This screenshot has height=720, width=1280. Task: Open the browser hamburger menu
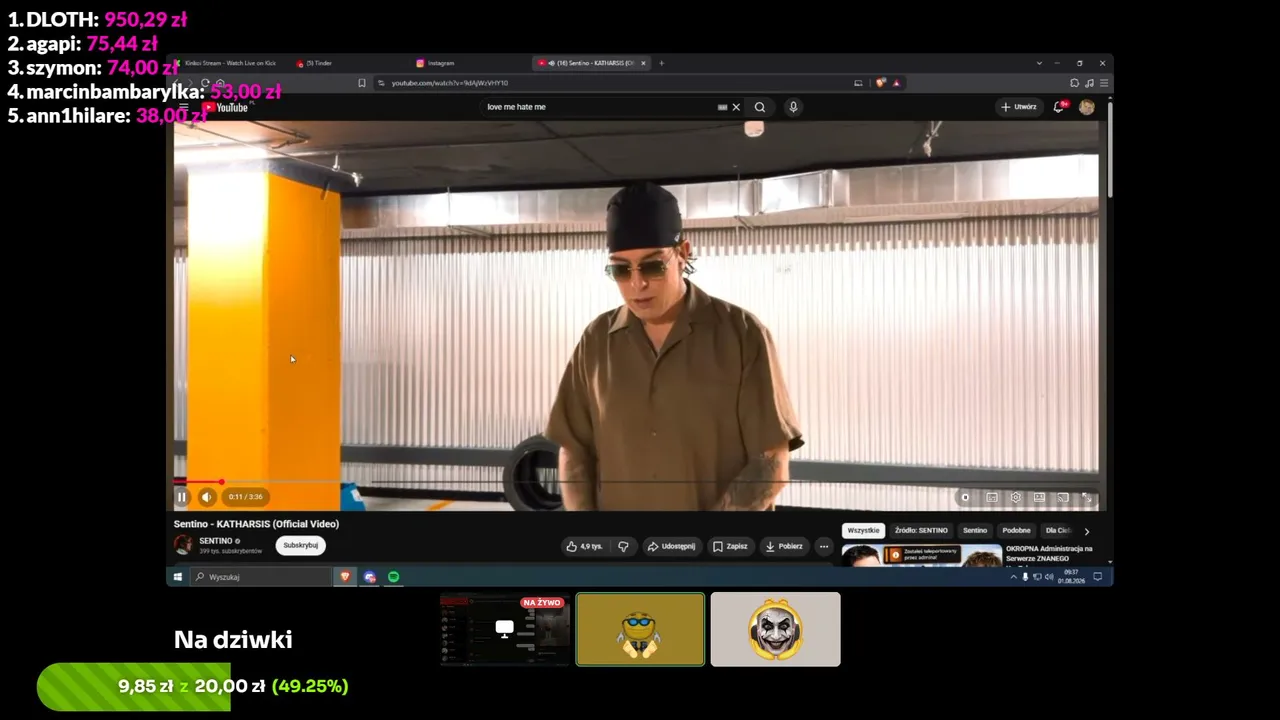pyautogui.click(x=1103, y=83)
